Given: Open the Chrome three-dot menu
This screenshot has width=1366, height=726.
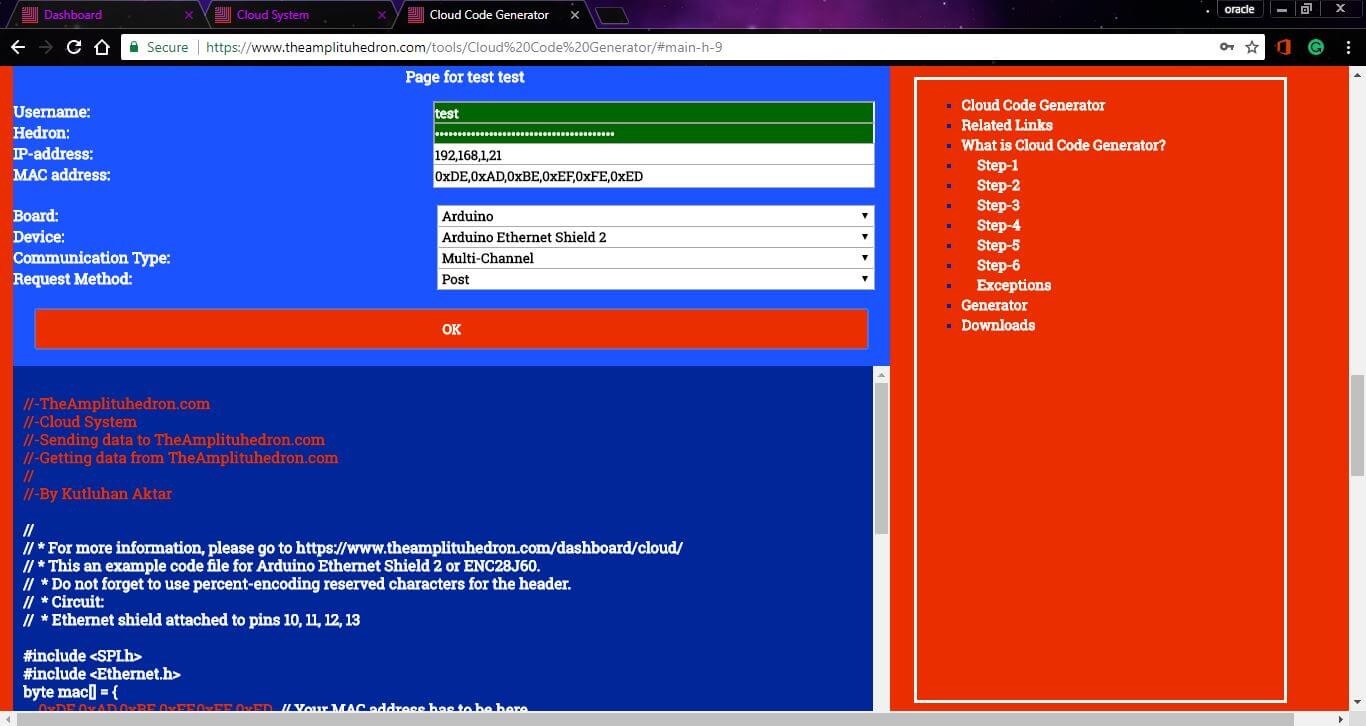Looking at the screenshot, I should click(x=1346, y=47).
